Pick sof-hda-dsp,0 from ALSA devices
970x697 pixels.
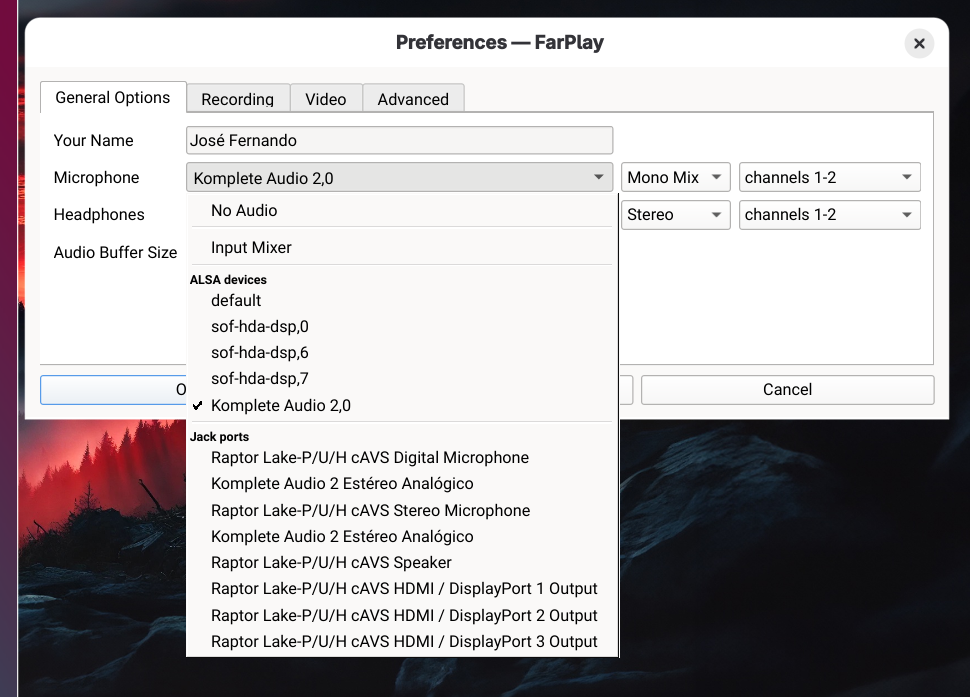tap(260, 326)
